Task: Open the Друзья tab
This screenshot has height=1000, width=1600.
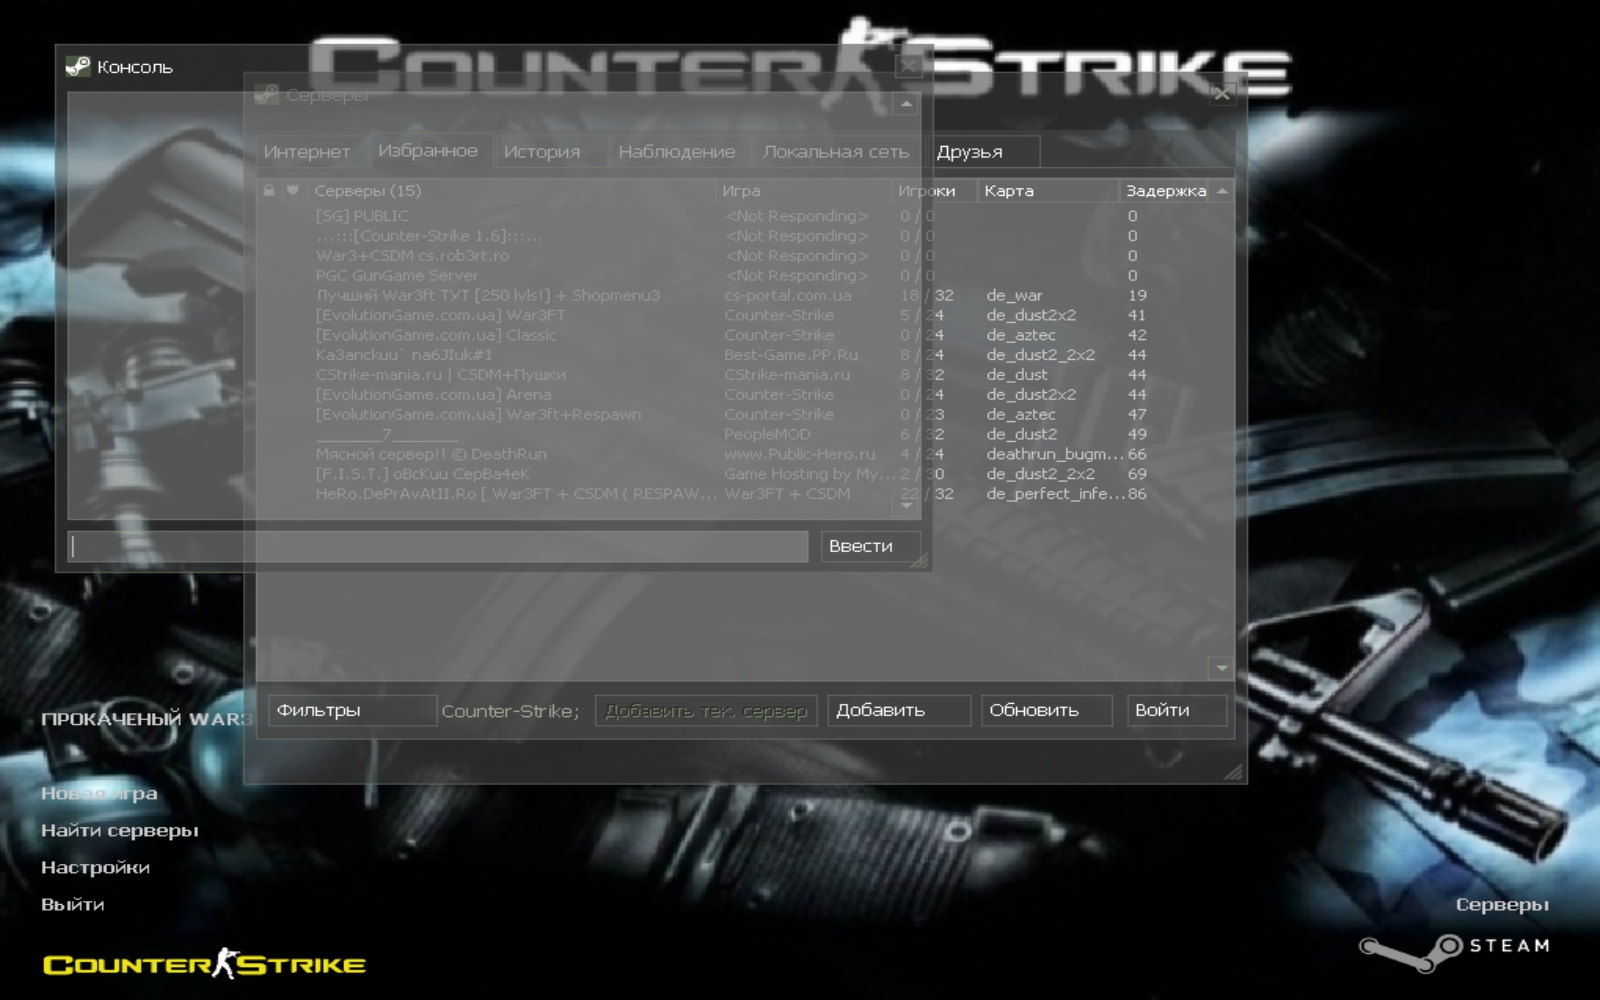Action: click(984, 152)
